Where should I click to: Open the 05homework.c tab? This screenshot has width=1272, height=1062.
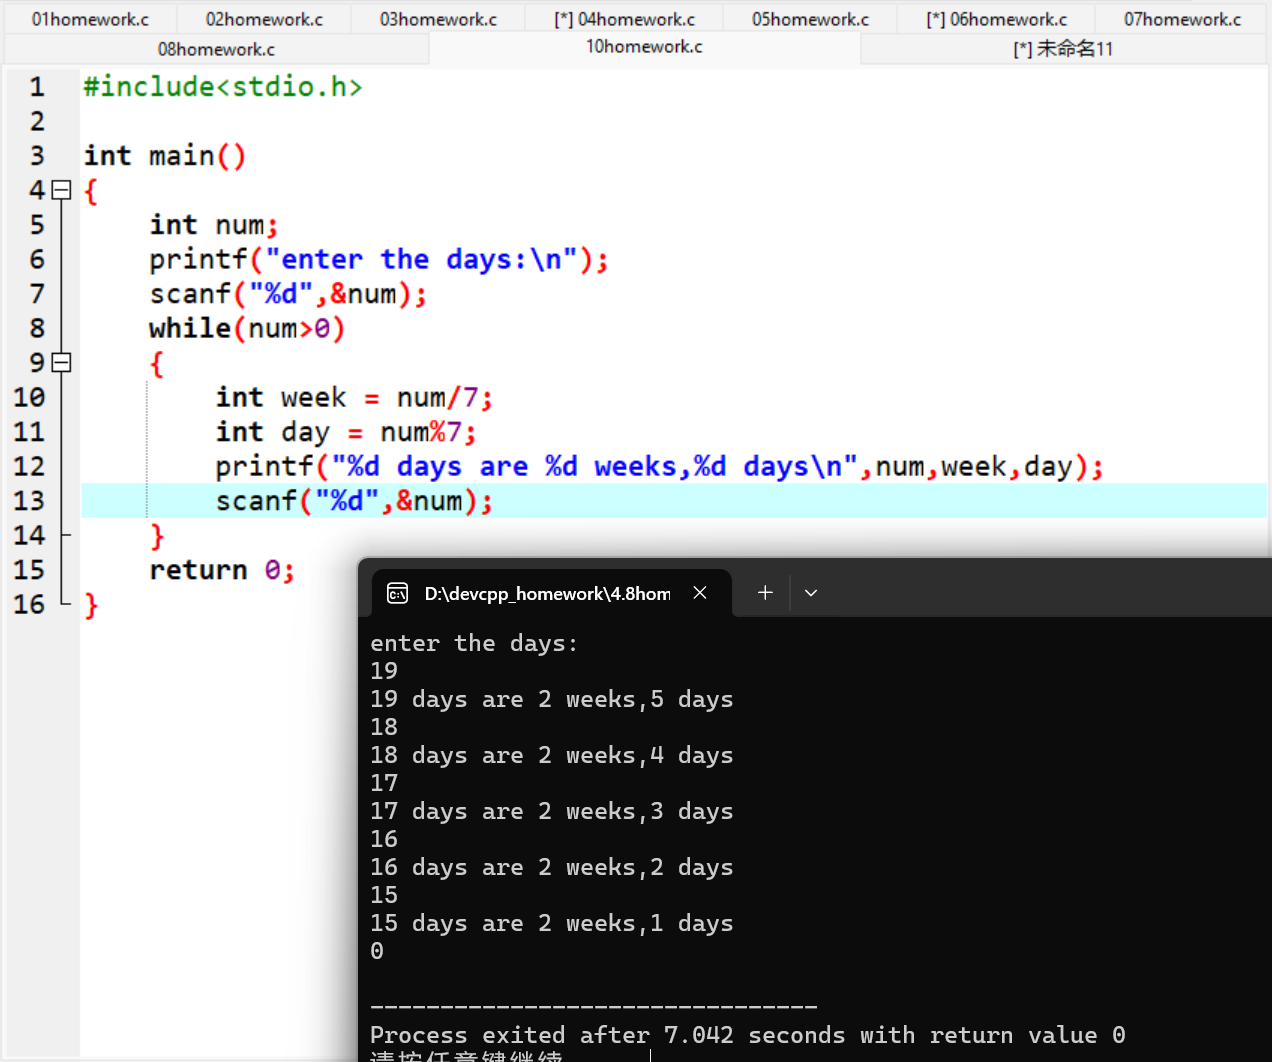click(810, 19)
